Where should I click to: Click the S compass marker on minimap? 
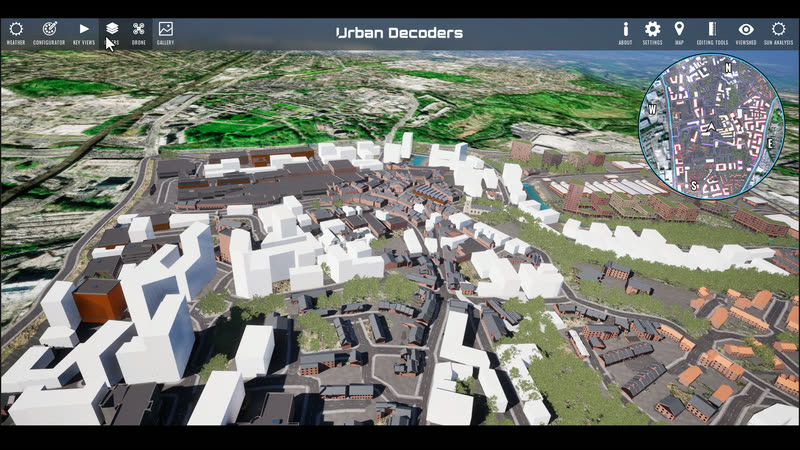pos(694,186)
